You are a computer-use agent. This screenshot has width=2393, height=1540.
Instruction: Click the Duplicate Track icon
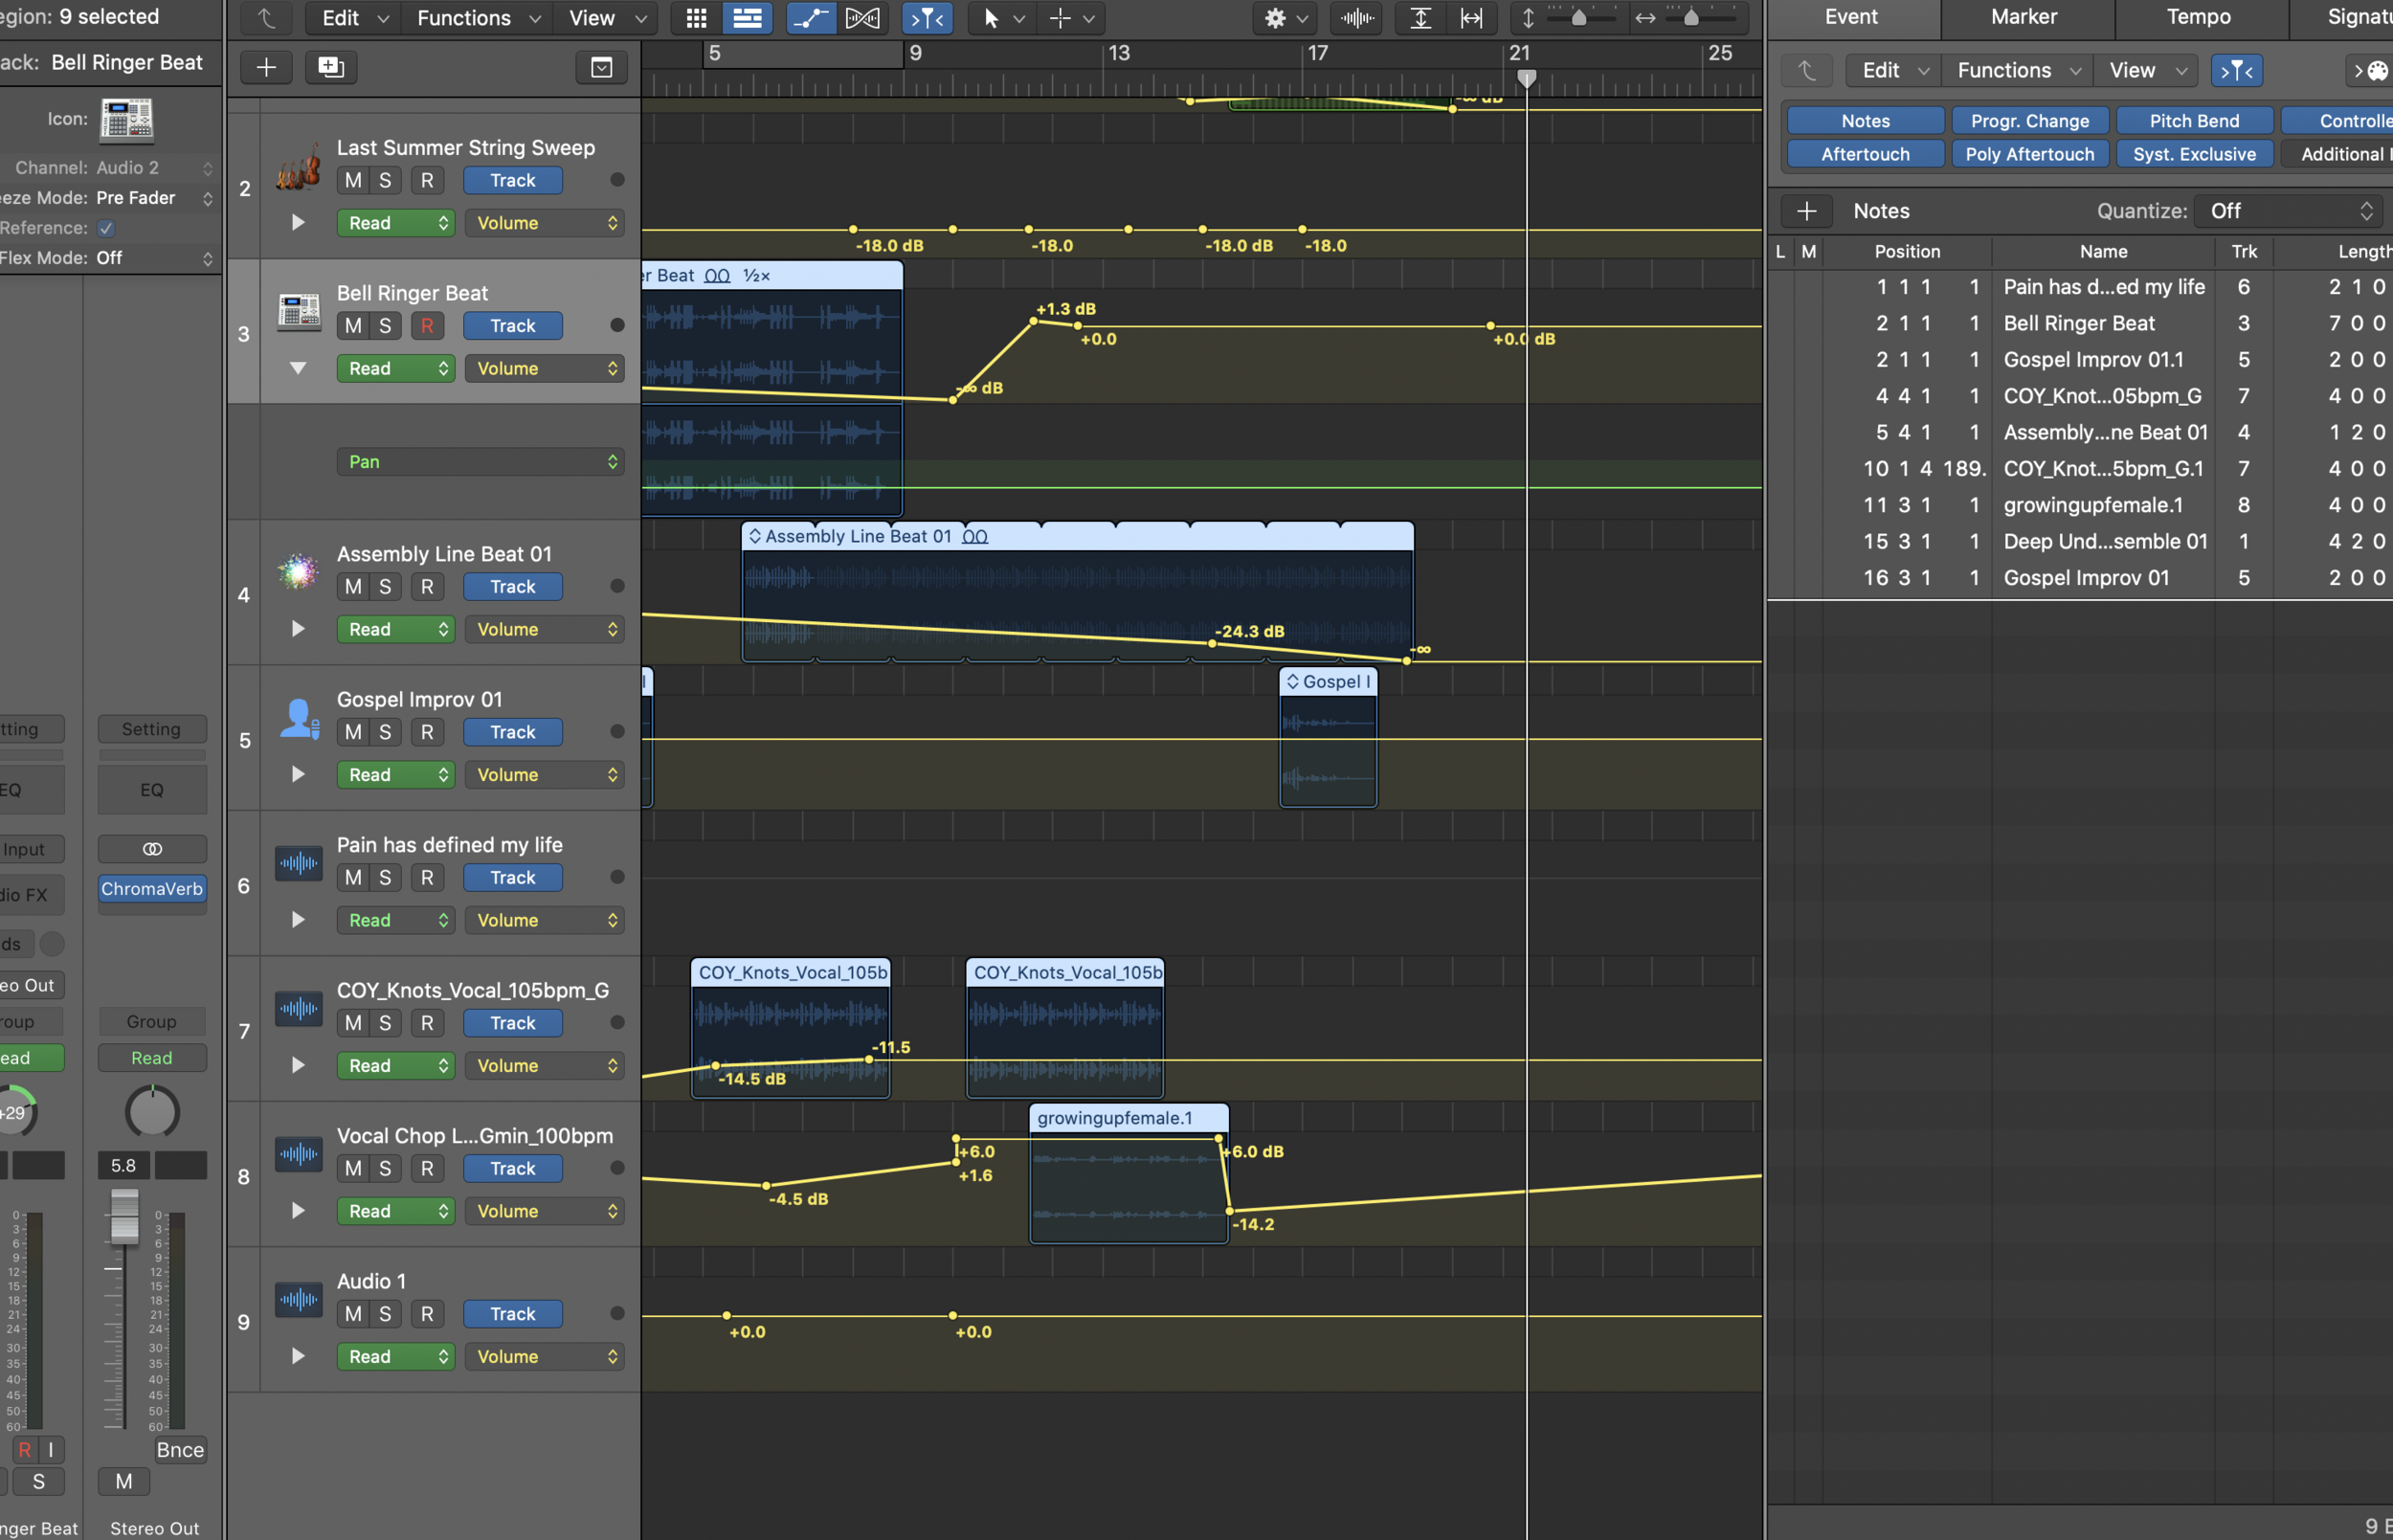[330, 67]
